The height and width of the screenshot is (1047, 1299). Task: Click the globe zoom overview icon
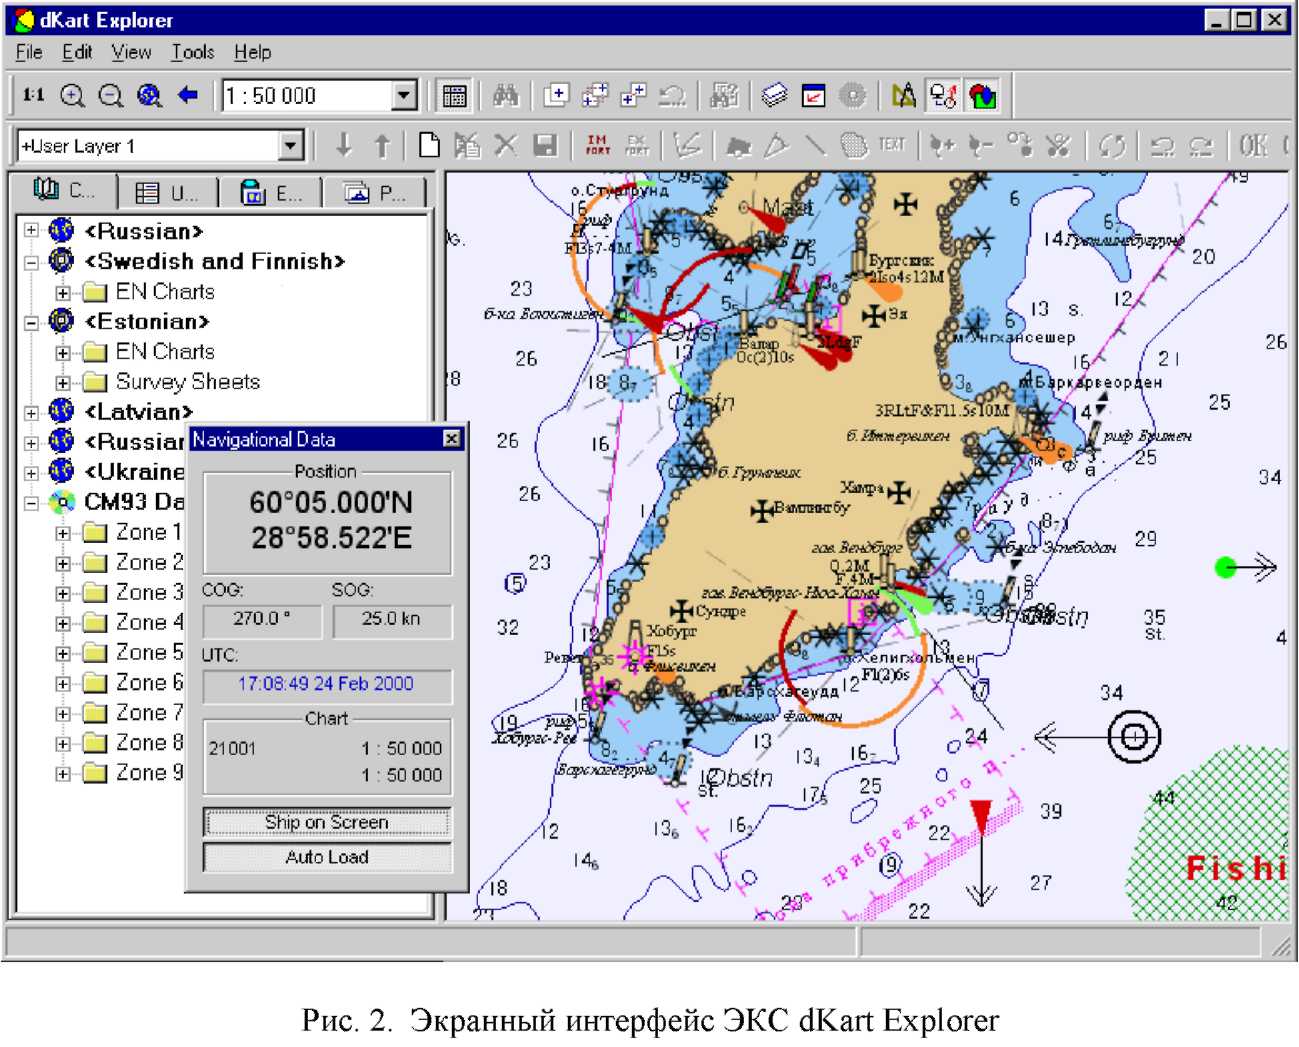(x=149, y=95)
